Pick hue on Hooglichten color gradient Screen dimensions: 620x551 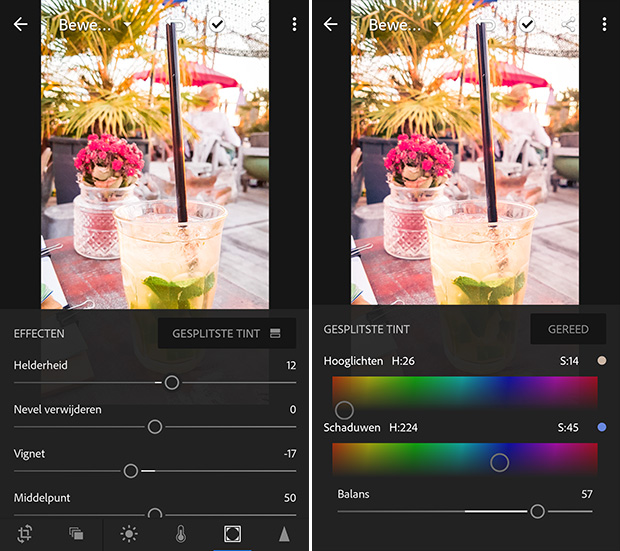(x=465, y=392)
